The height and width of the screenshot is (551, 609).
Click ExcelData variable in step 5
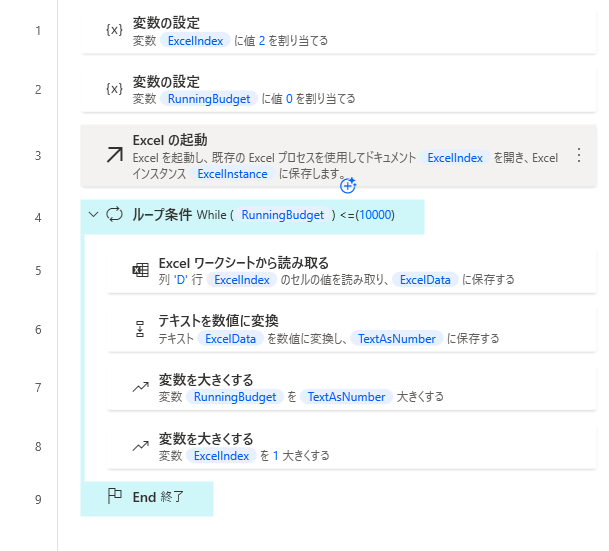click(x=425, y=280)
